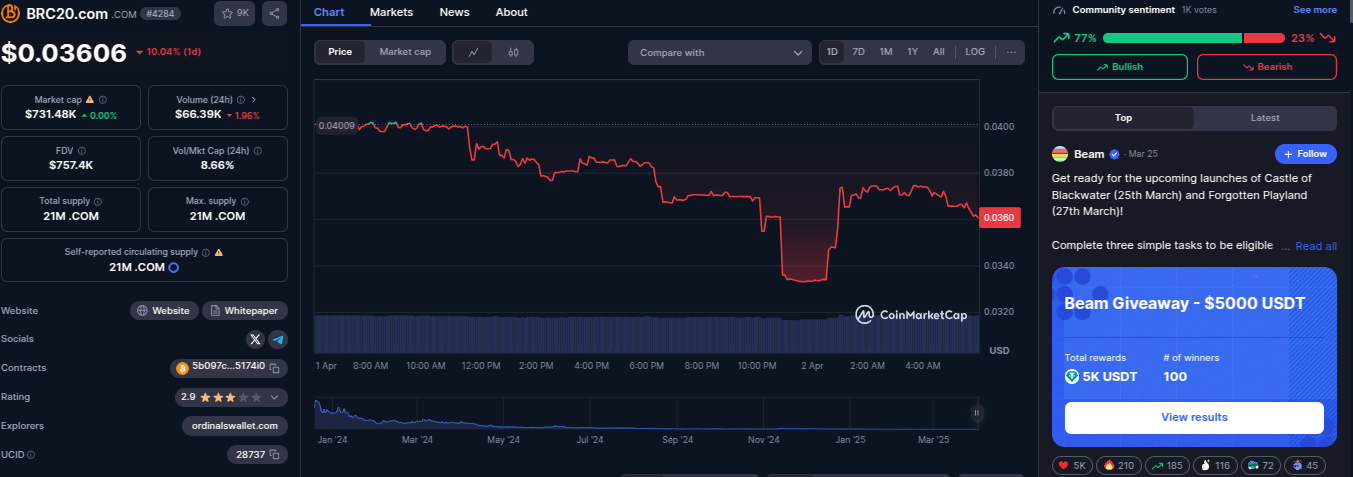The width and height of the screenshot is (1353, 477).
Task: Expand the Rating 2.9 stars dropdown
Action: [275, 397]
